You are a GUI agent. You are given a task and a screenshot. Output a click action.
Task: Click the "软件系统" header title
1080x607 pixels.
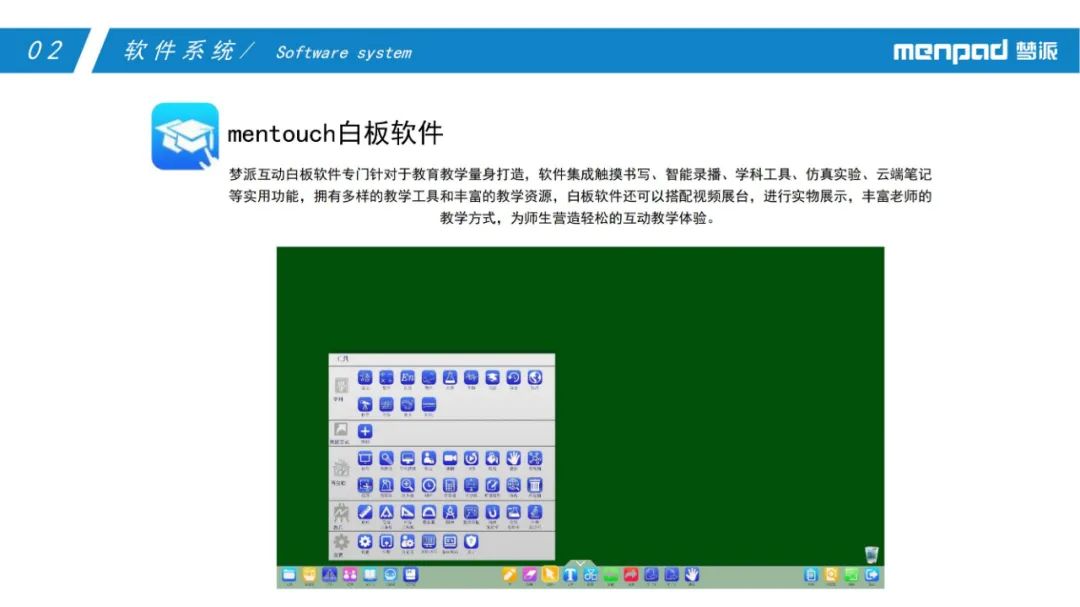179,50
